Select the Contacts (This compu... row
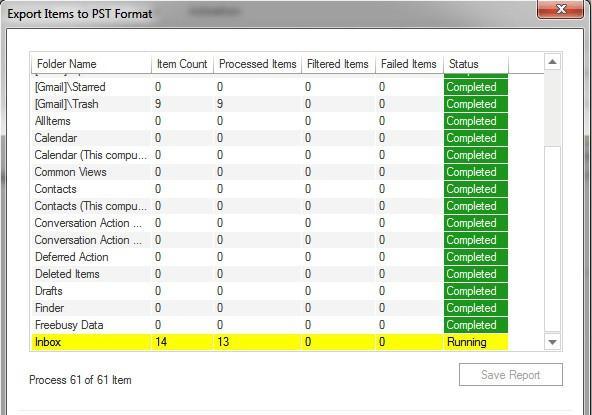 (270, 206)
